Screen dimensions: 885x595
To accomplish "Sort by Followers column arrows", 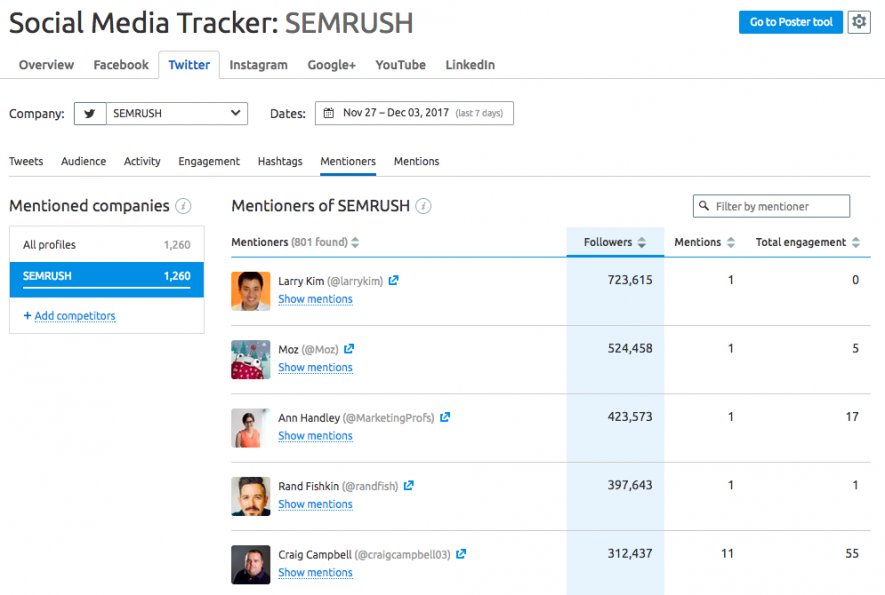I will point(642,242).
